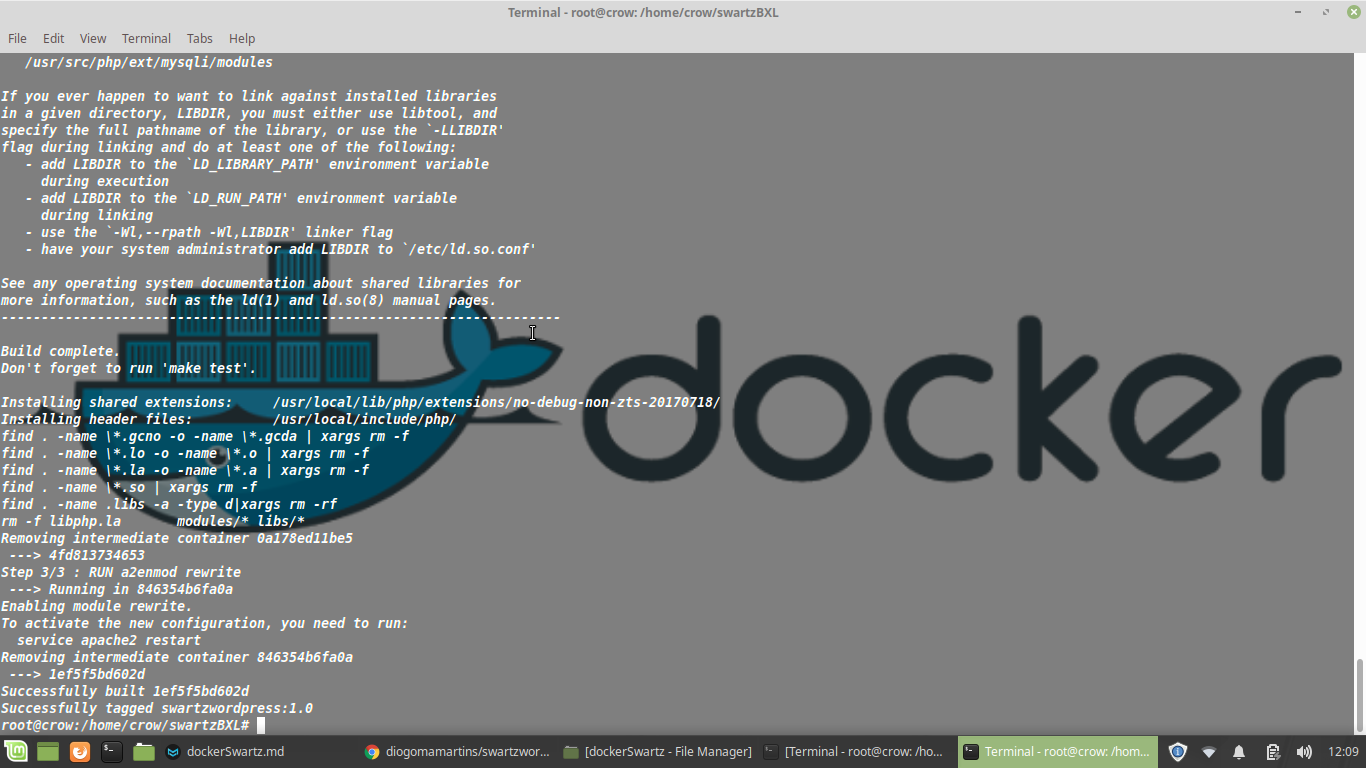1366x768 pixels.
Task: Click the 'Enabling module rewrite.' line
Action: [96, 606]
